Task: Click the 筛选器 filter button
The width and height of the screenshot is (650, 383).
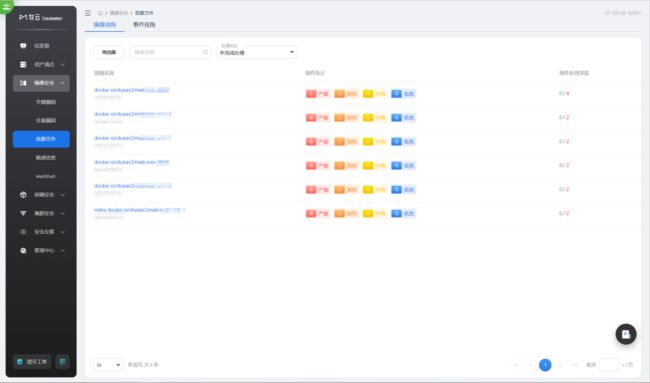Action: [x=109, y=52]
